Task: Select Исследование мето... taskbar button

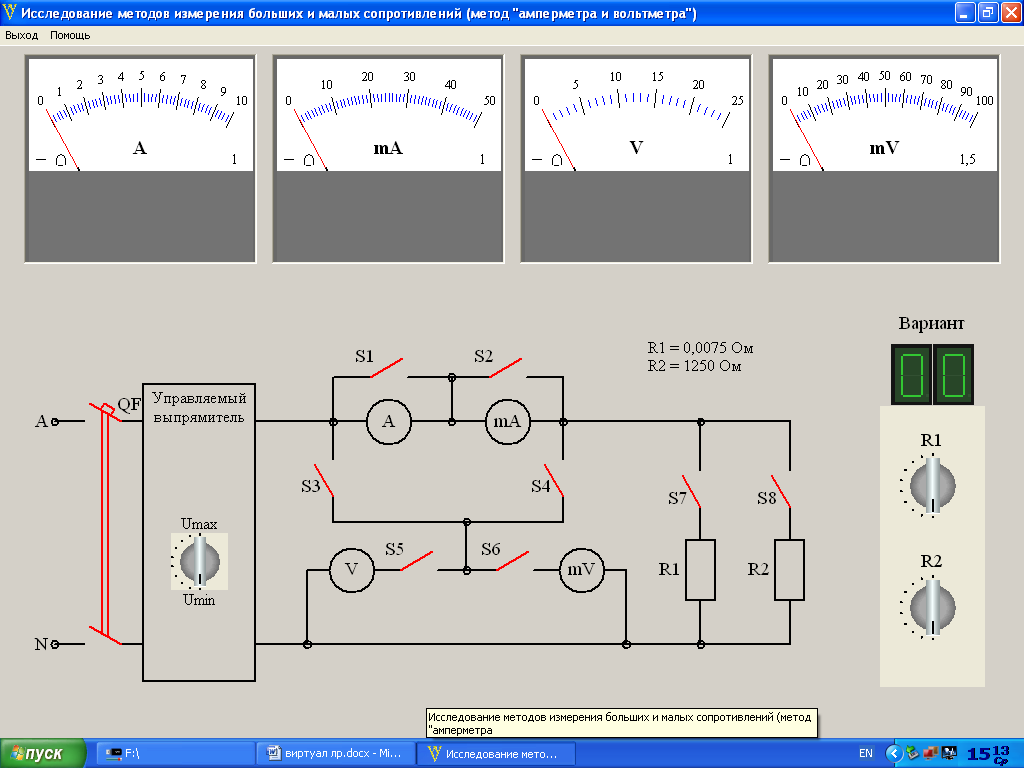Action: coord(496,754)
